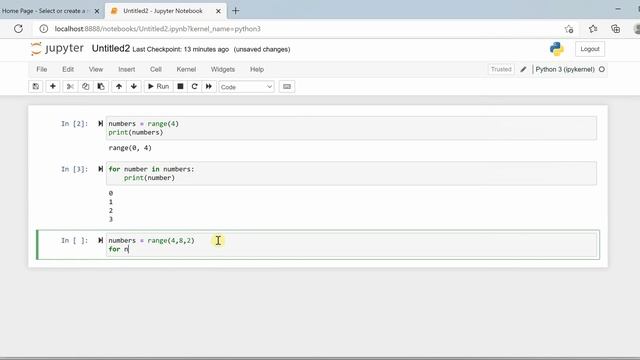Viewport: 640px width, 360px height.
Task: Click the Python logo icon
Action: (557, 49)
